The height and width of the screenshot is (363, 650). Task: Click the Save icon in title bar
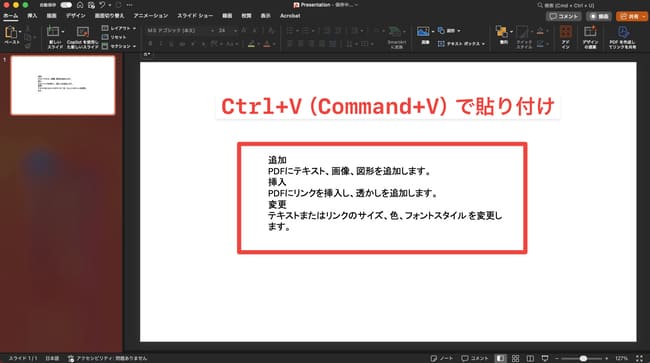click(91, 5)
